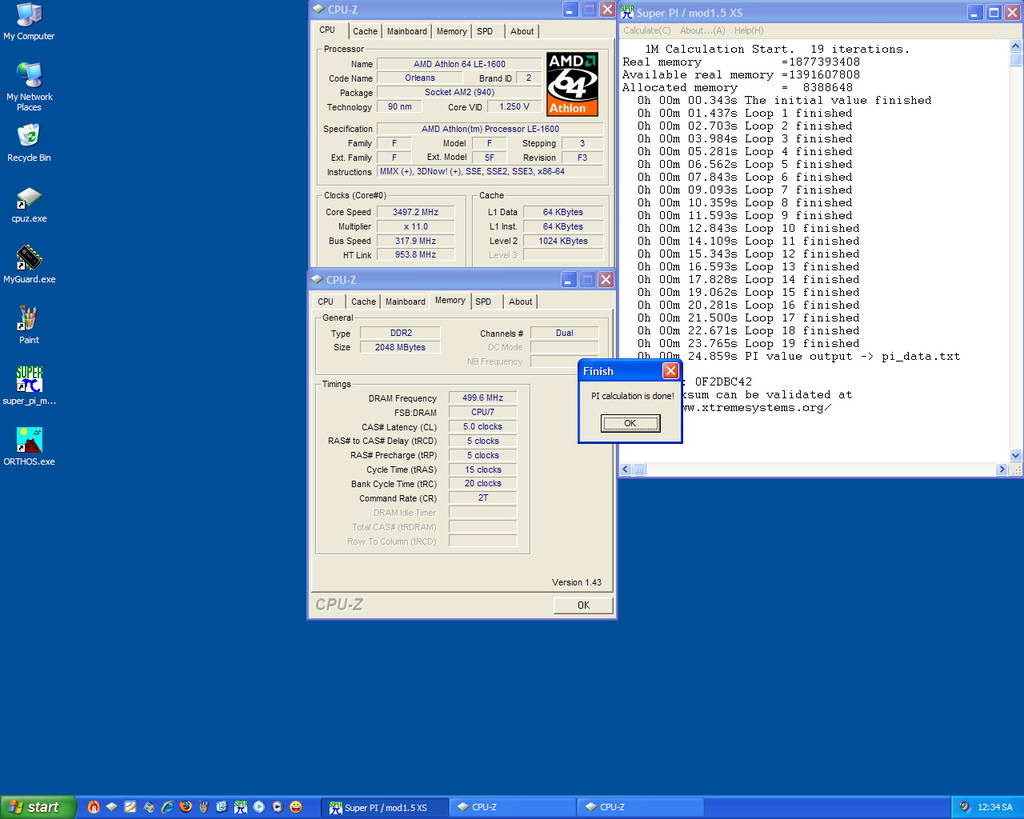Click the taskbar clock showing 12:34 SA
The width and height of the screenshot is (1024, 819).
click(x=995, y=807)
